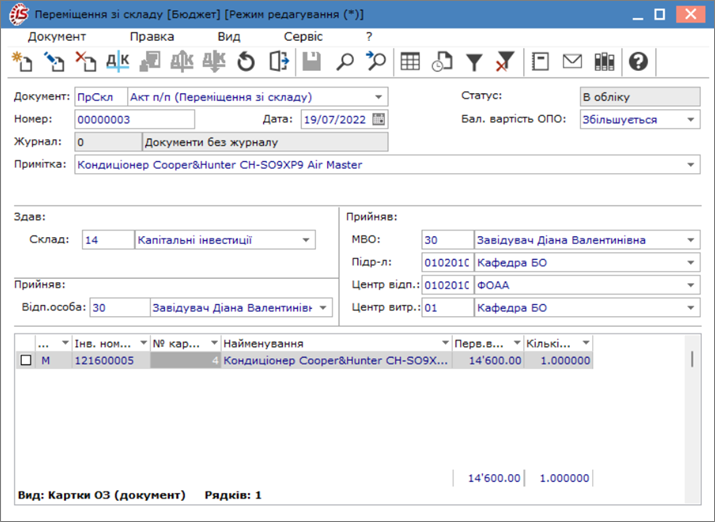The height and width of the screenshot is (522, 715).
Task: Select the name cell Кондиціонер Cooper&Hunter
Action: pos(337,361)
